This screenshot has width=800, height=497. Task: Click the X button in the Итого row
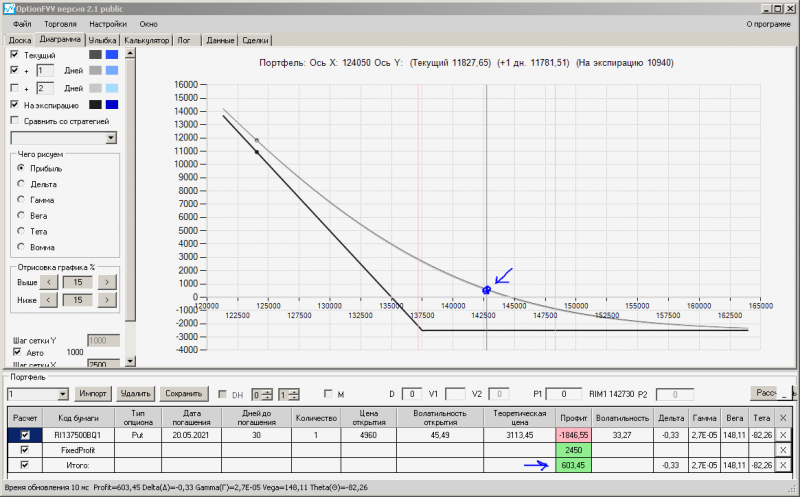click(783, 465)
